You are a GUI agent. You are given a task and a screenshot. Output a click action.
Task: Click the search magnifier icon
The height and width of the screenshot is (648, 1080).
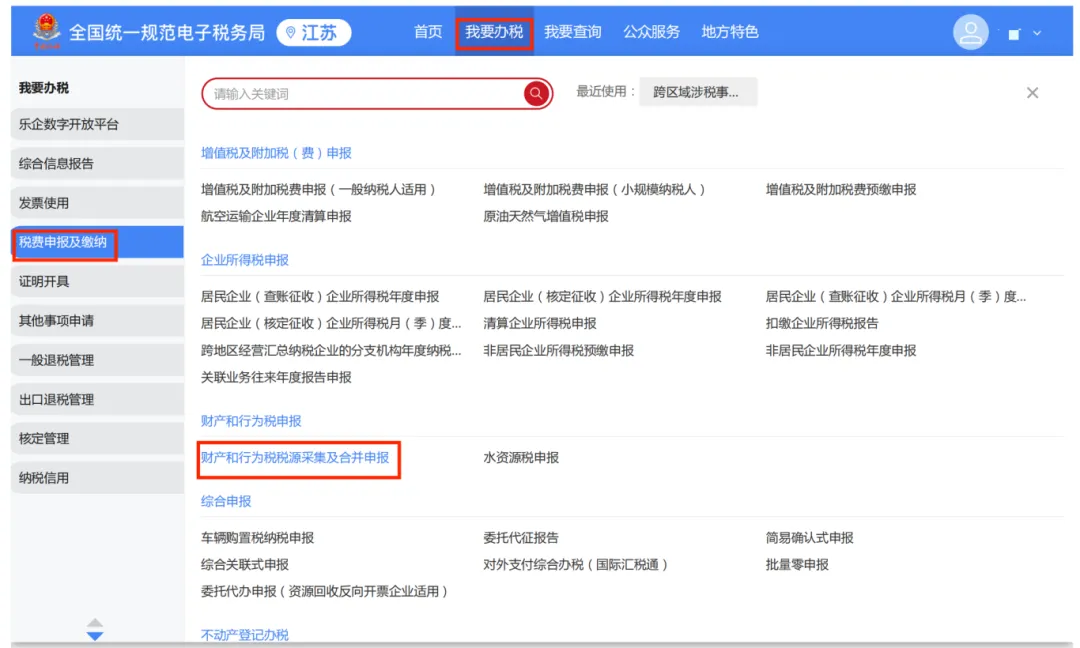(x=536, y=93)
